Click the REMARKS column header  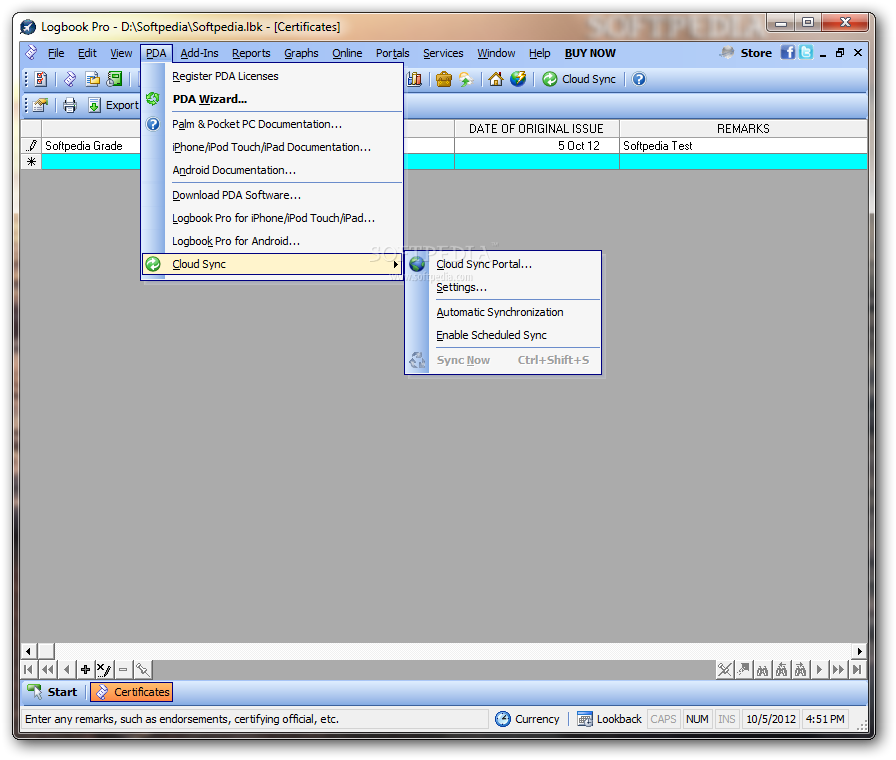pos(743,129)
